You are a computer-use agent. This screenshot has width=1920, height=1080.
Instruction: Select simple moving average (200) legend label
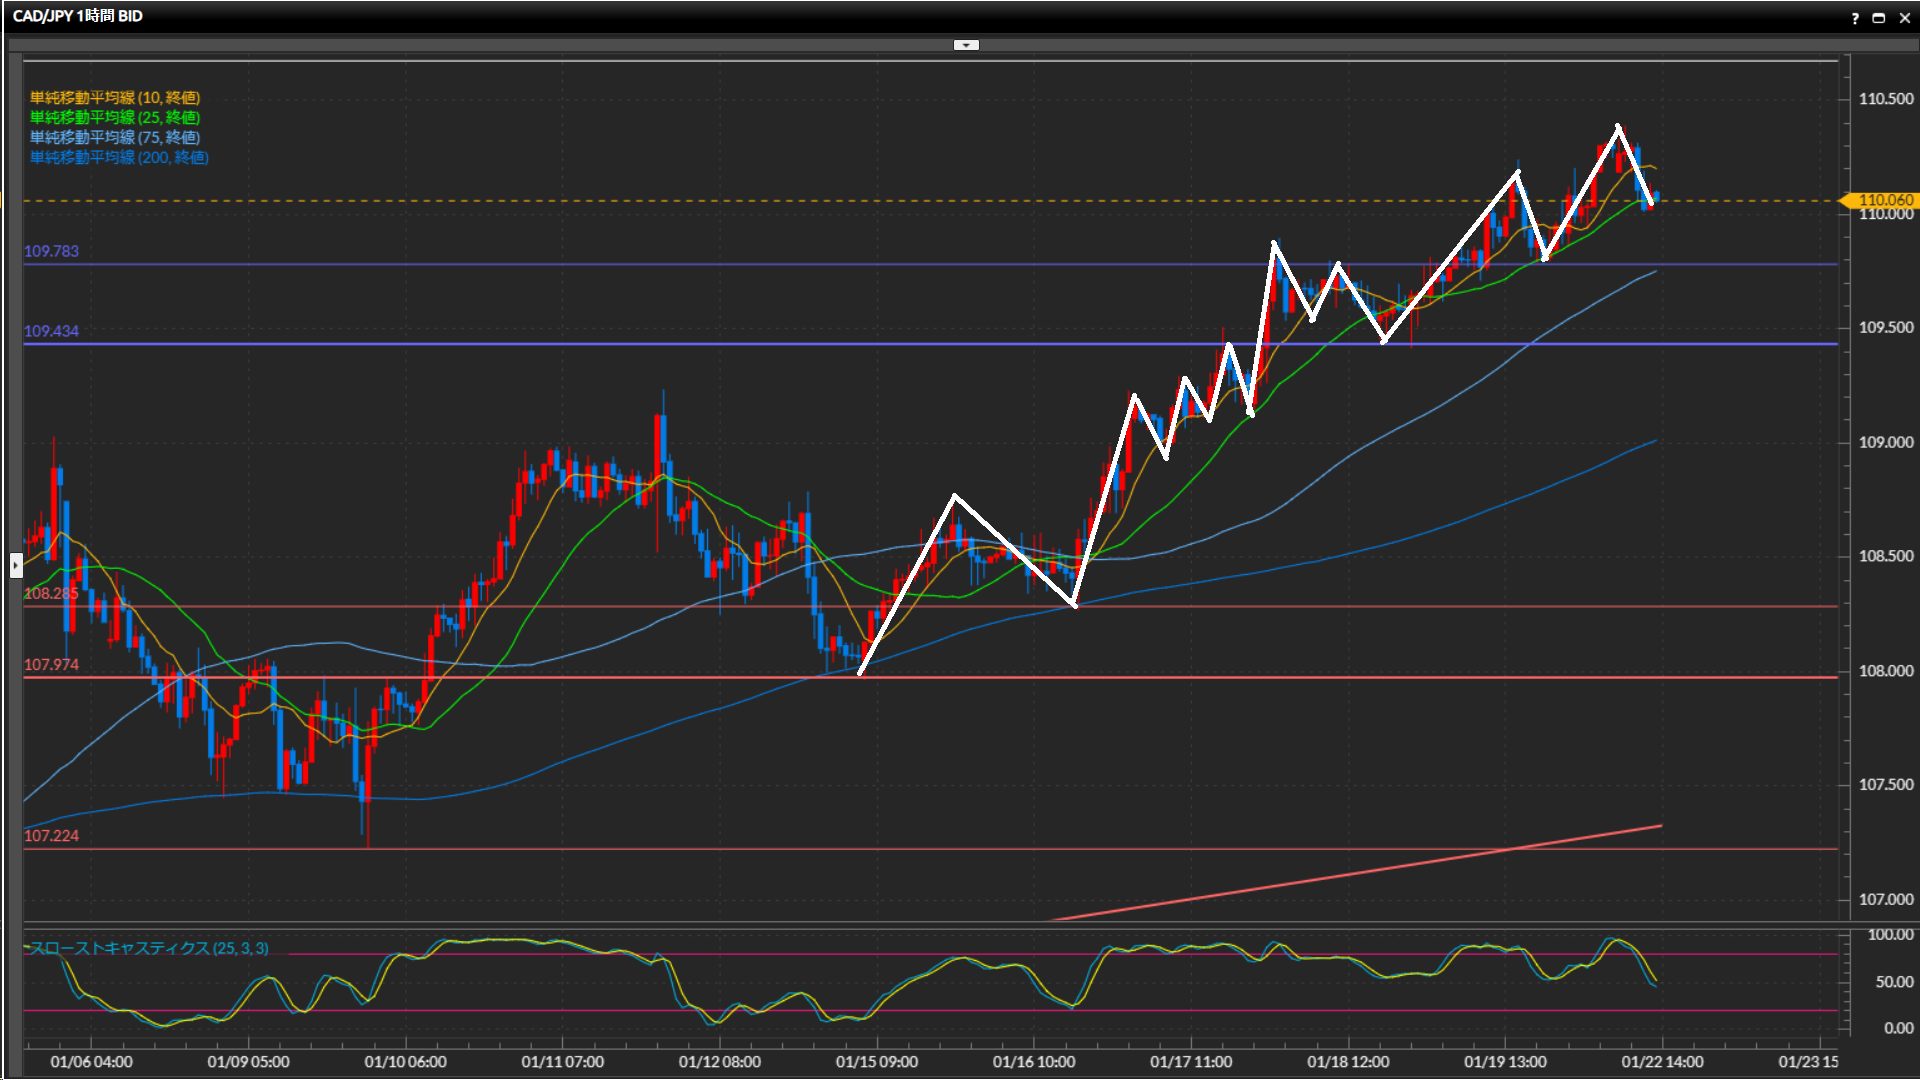[x=119, y=157]
